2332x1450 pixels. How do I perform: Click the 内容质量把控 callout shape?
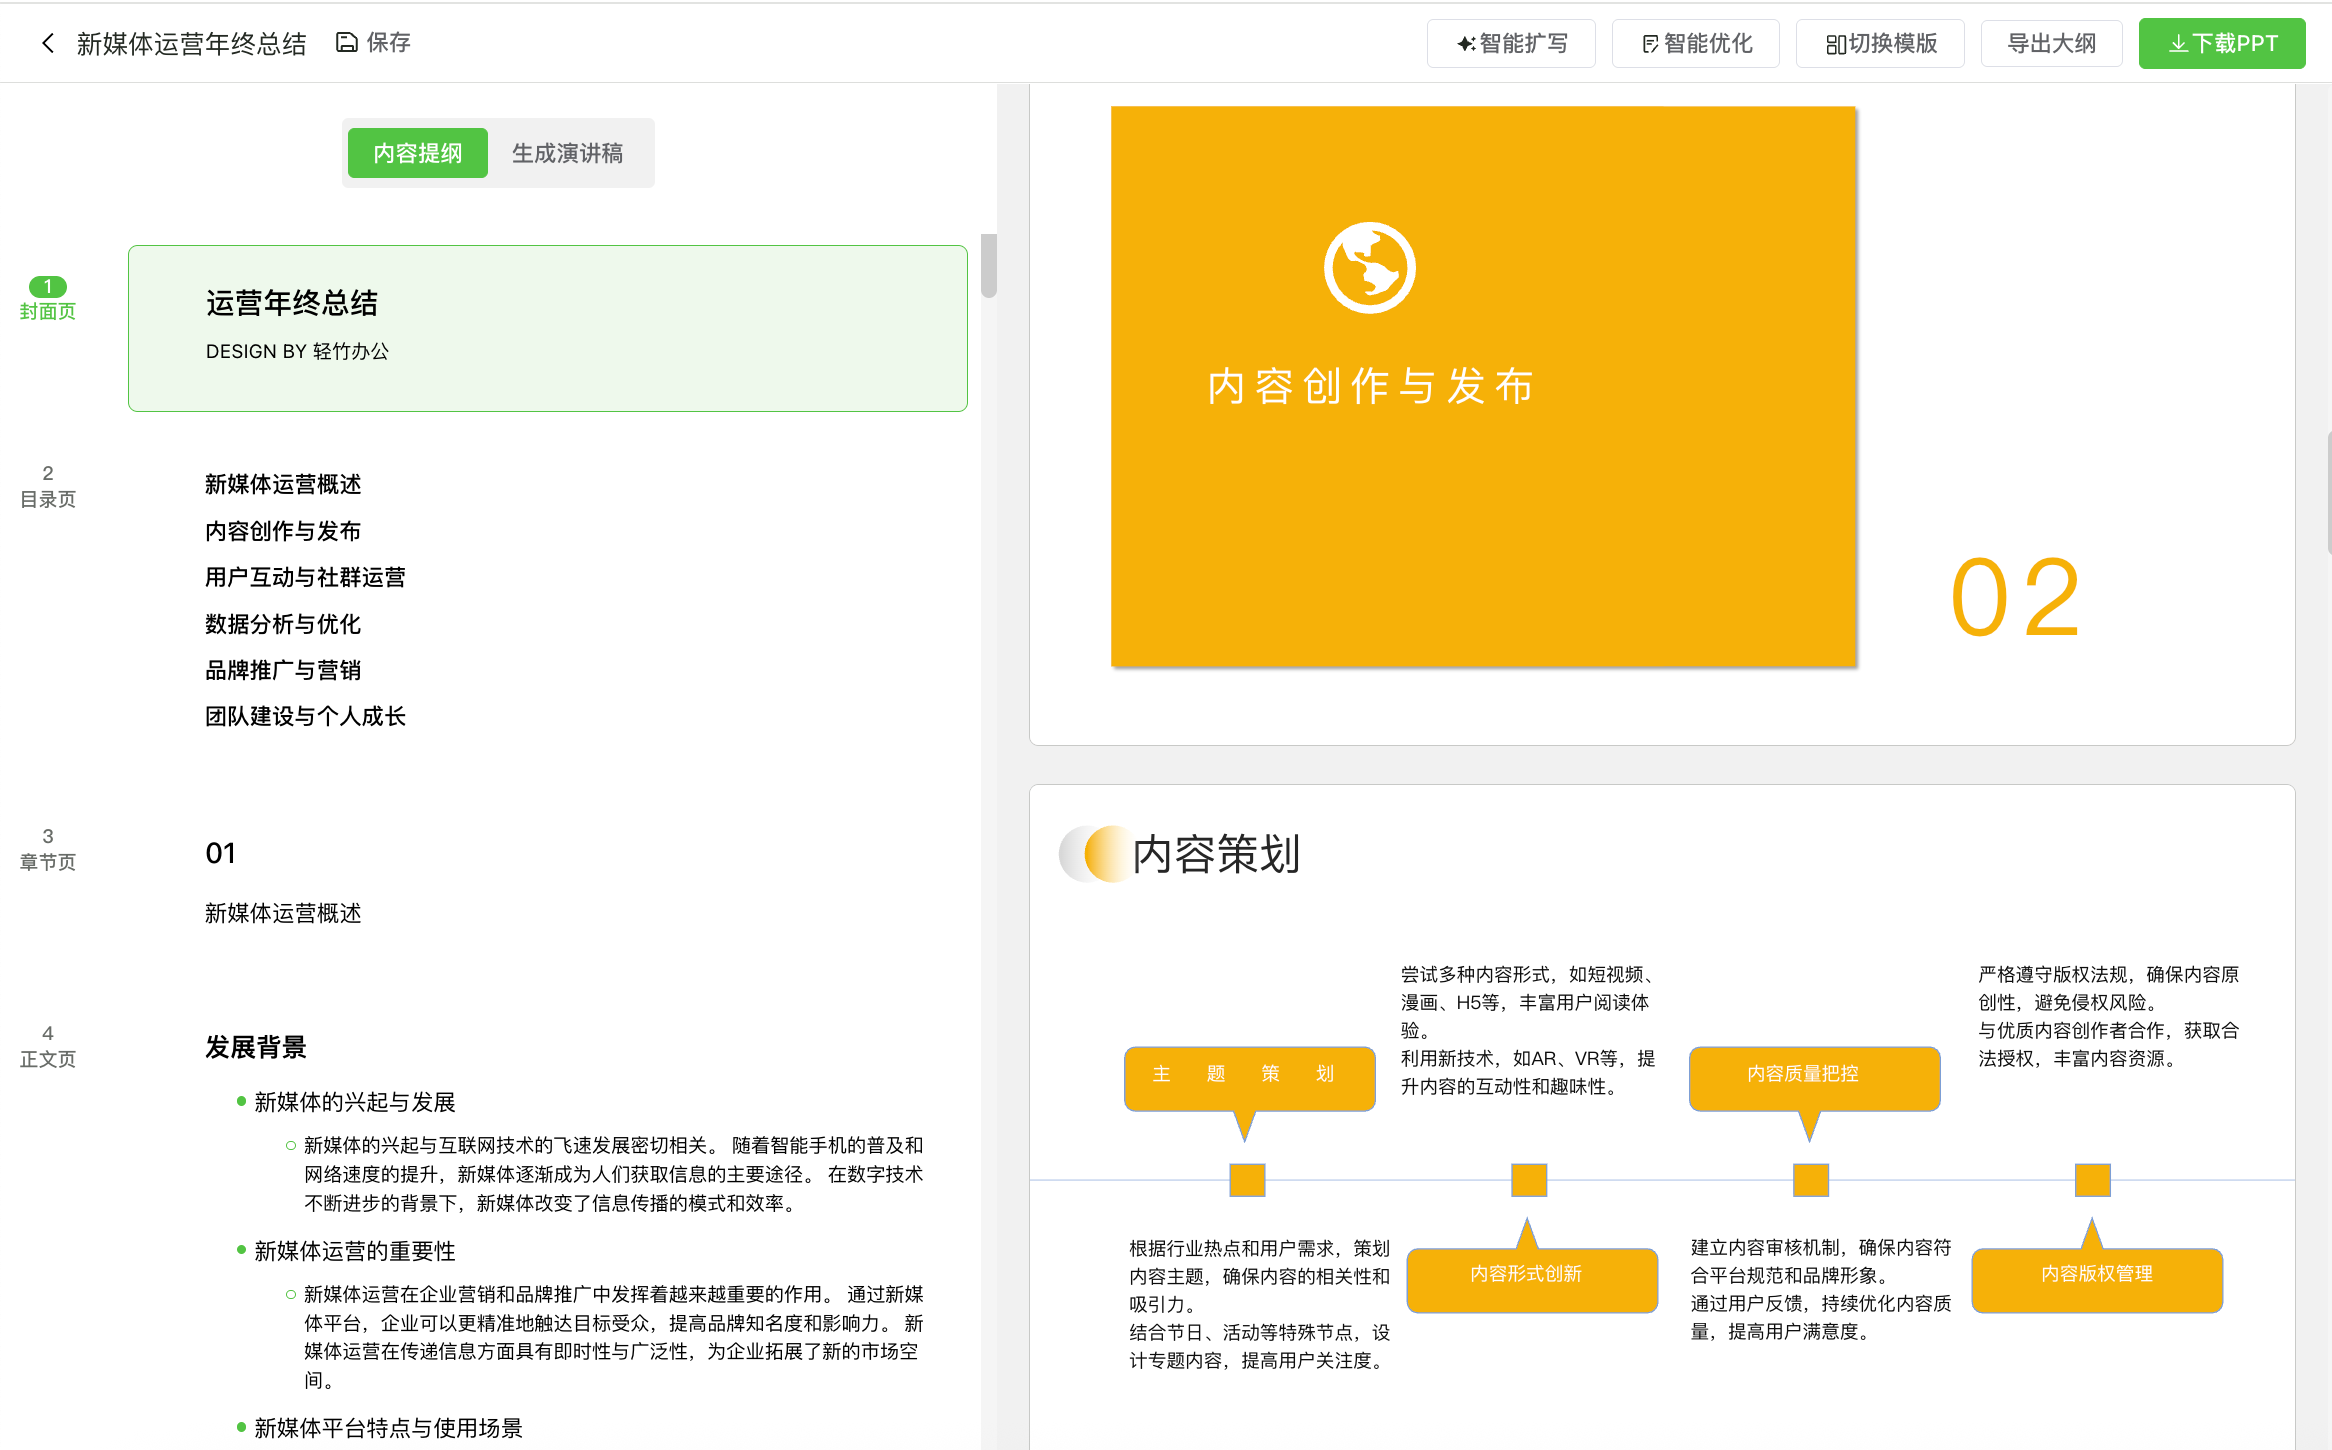point(1813,1075)
